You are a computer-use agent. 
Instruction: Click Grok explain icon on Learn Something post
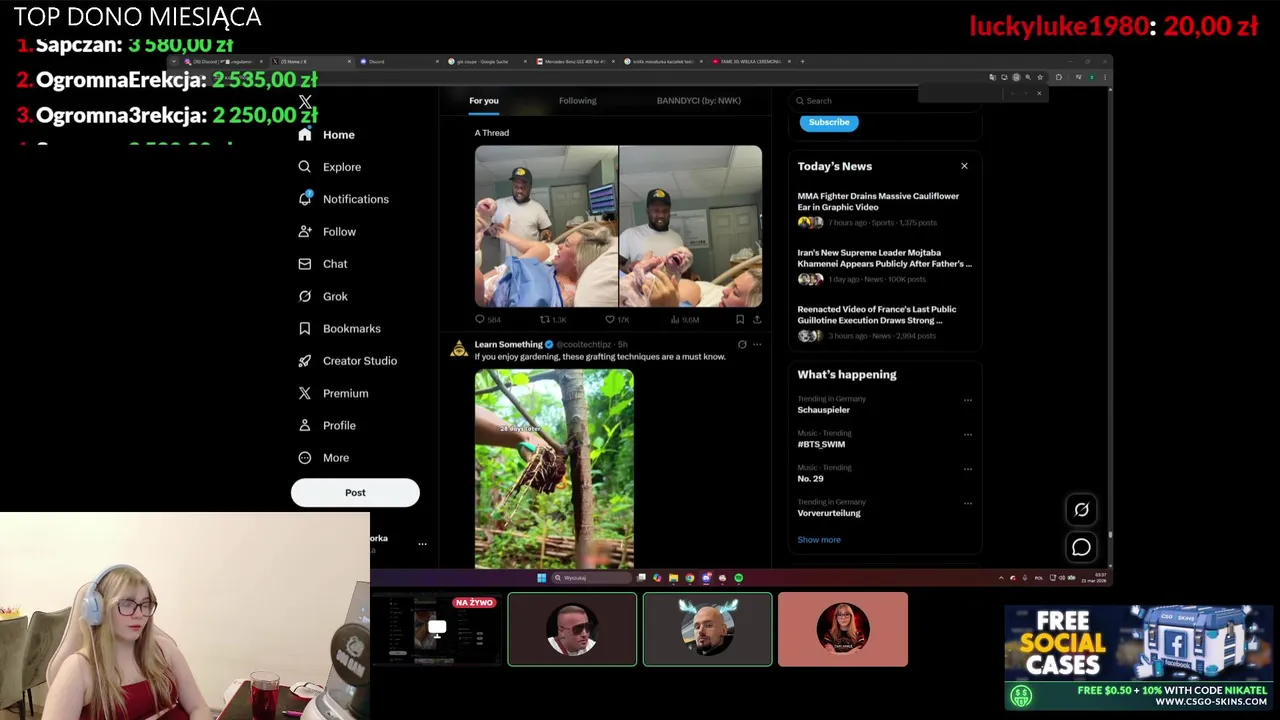(x=742, y=344)
